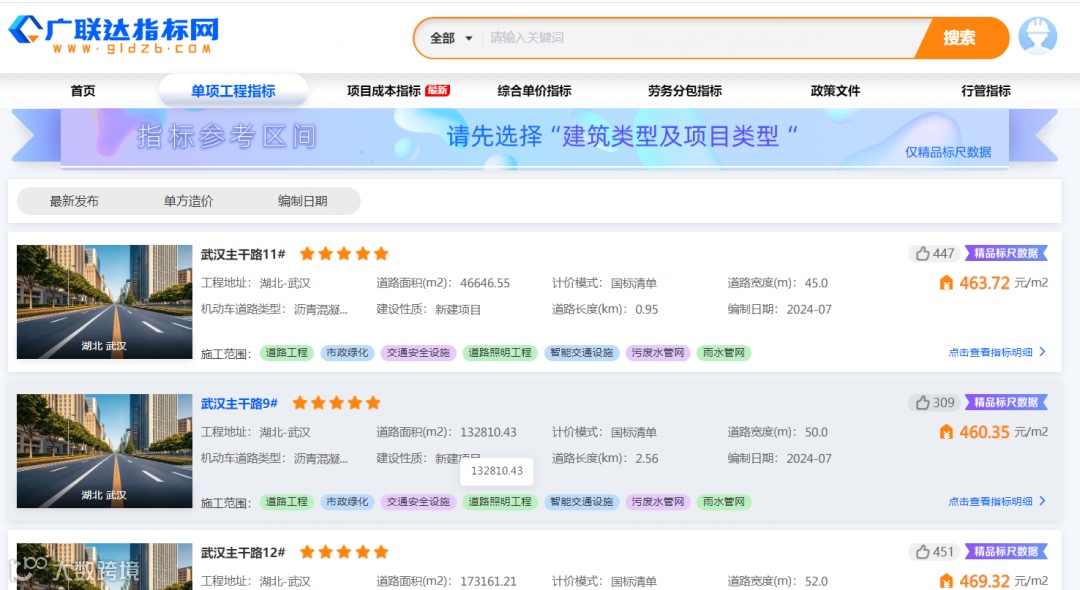Image resolution: width=1080 pixels, height=590 pixels.
Task: Click the star rating of 武汉主干路9#
Action: [x=336, y=403]
